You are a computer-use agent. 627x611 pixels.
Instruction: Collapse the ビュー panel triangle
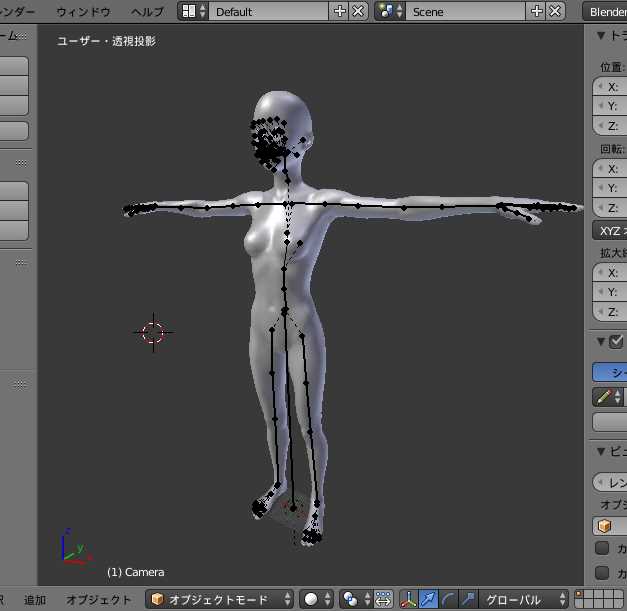pyautogui.click(x=601, y=451)
